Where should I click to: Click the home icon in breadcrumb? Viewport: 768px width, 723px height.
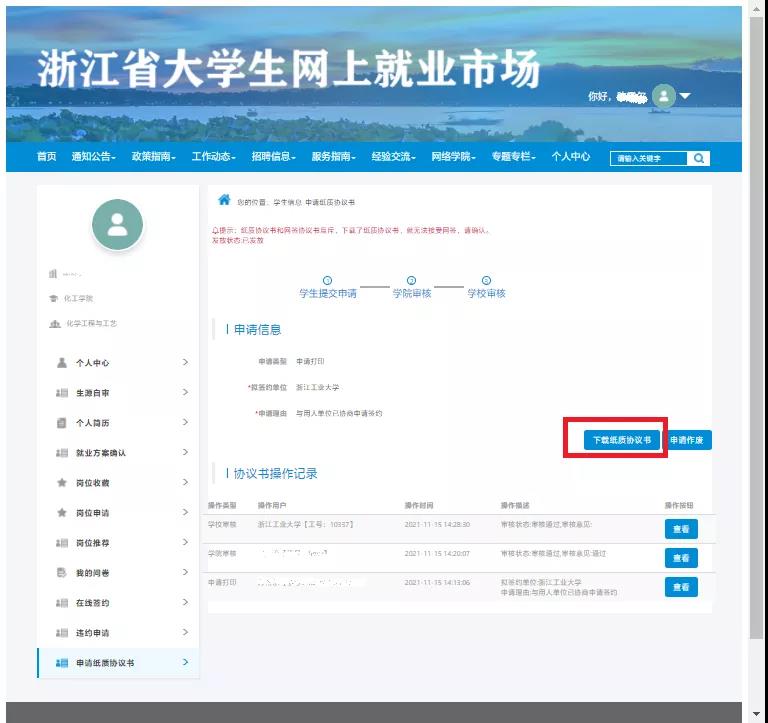tap(225, 200)
